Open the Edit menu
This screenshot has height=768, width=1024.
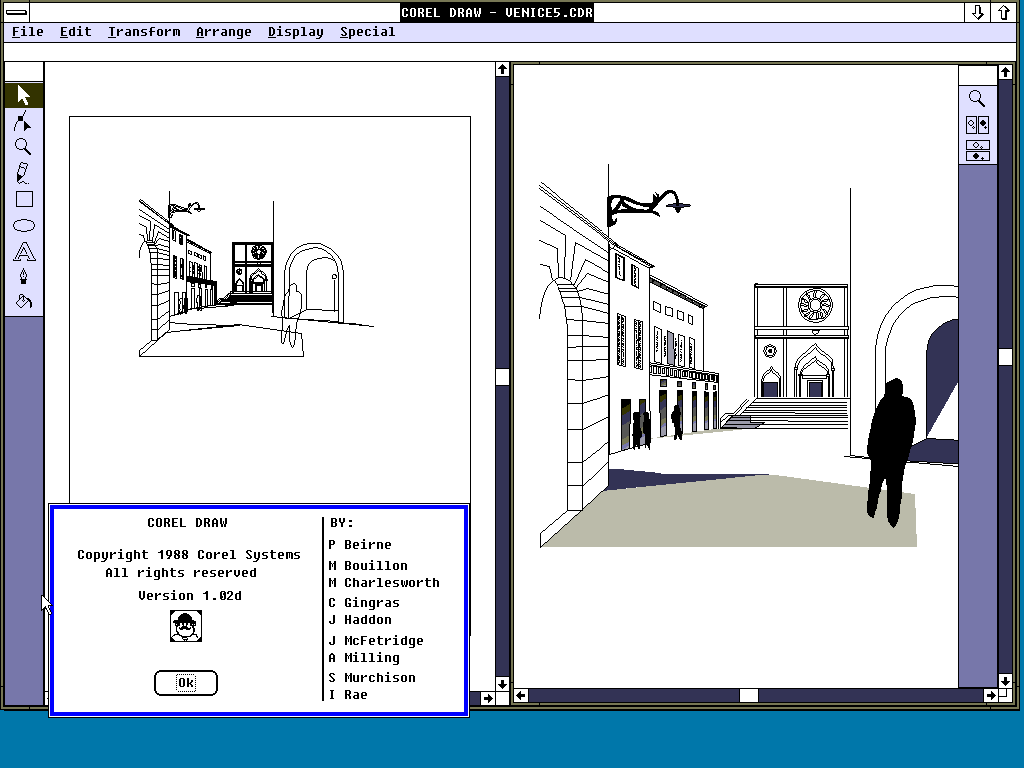tap(75, 32)
